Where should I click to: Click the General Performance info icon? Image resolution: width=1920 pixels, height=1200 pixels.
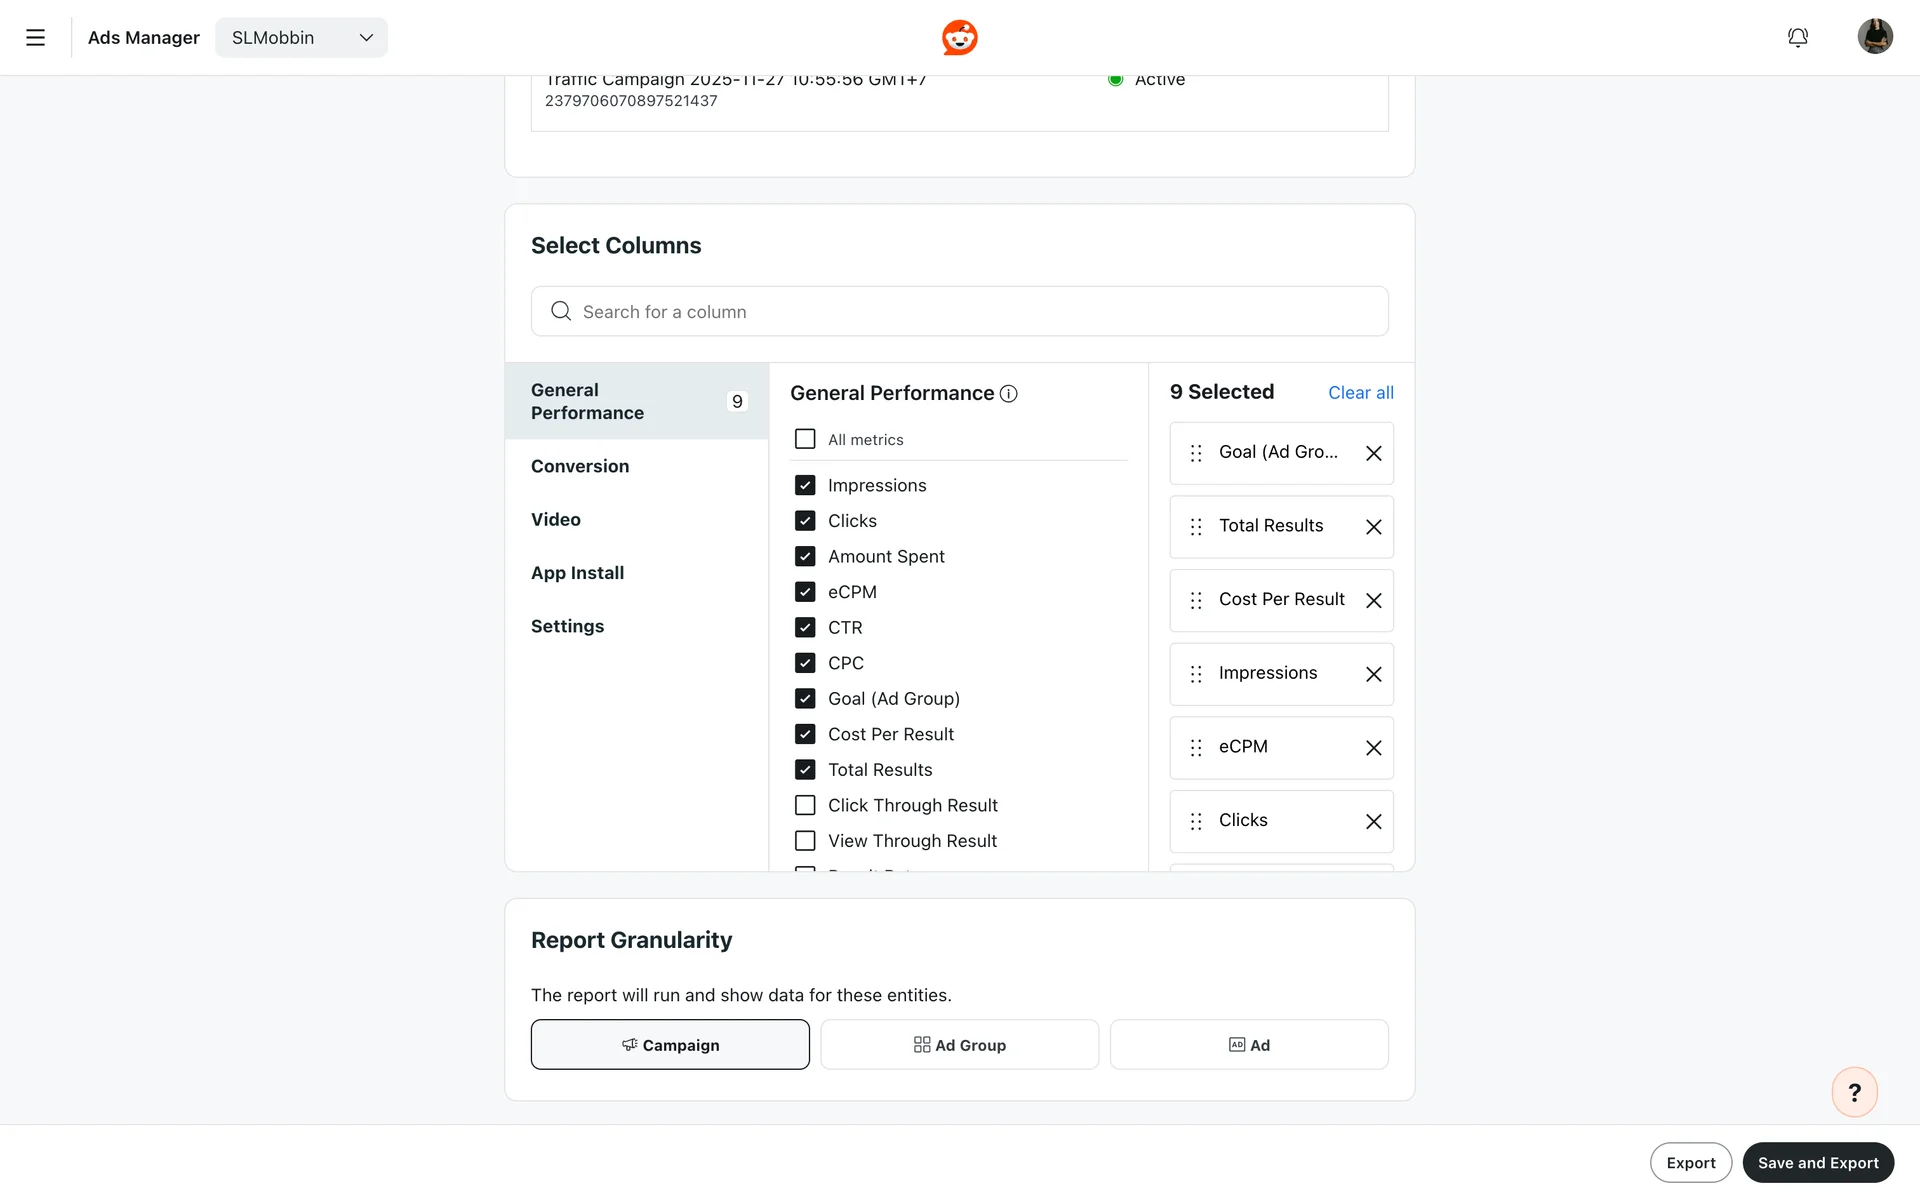[x=1009, y=394]
